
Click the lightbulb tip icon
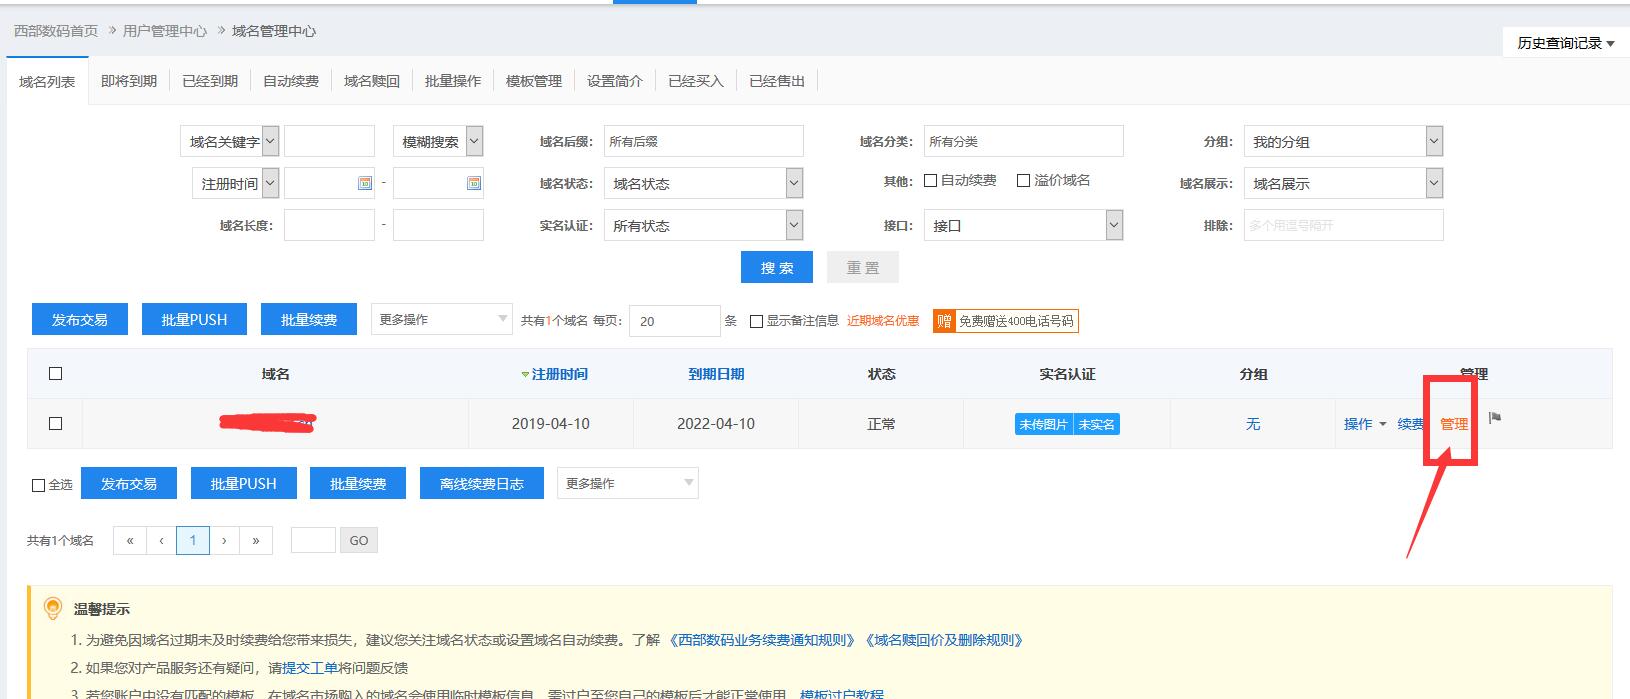coord(53,608)
